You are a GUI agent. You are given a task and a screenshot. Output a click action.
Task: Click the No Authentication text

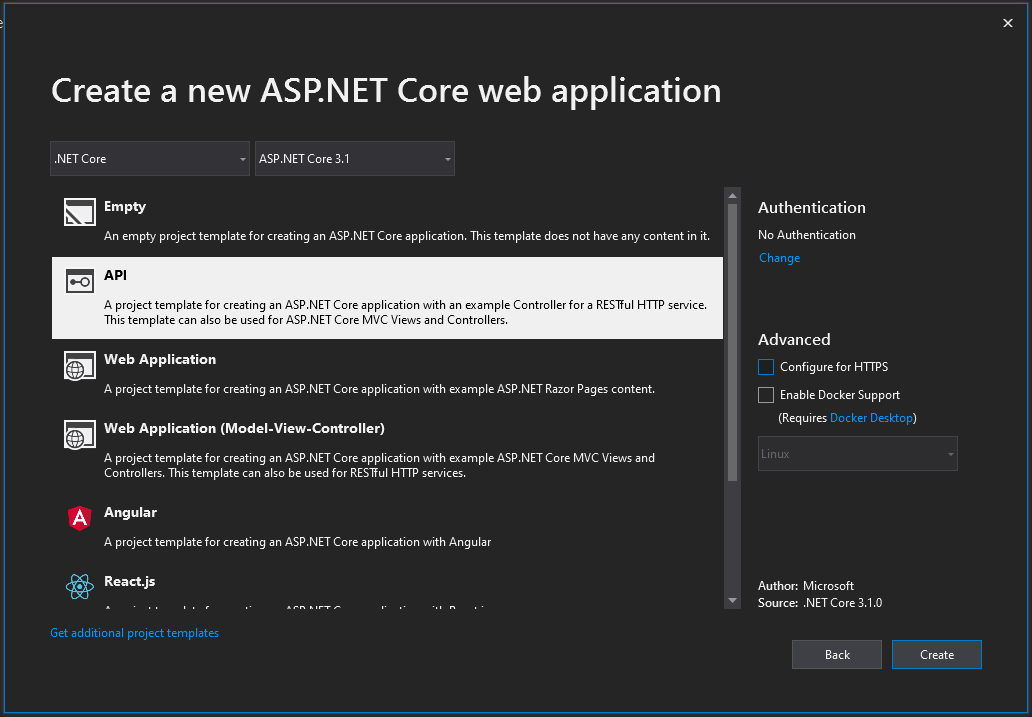[807, 235]
